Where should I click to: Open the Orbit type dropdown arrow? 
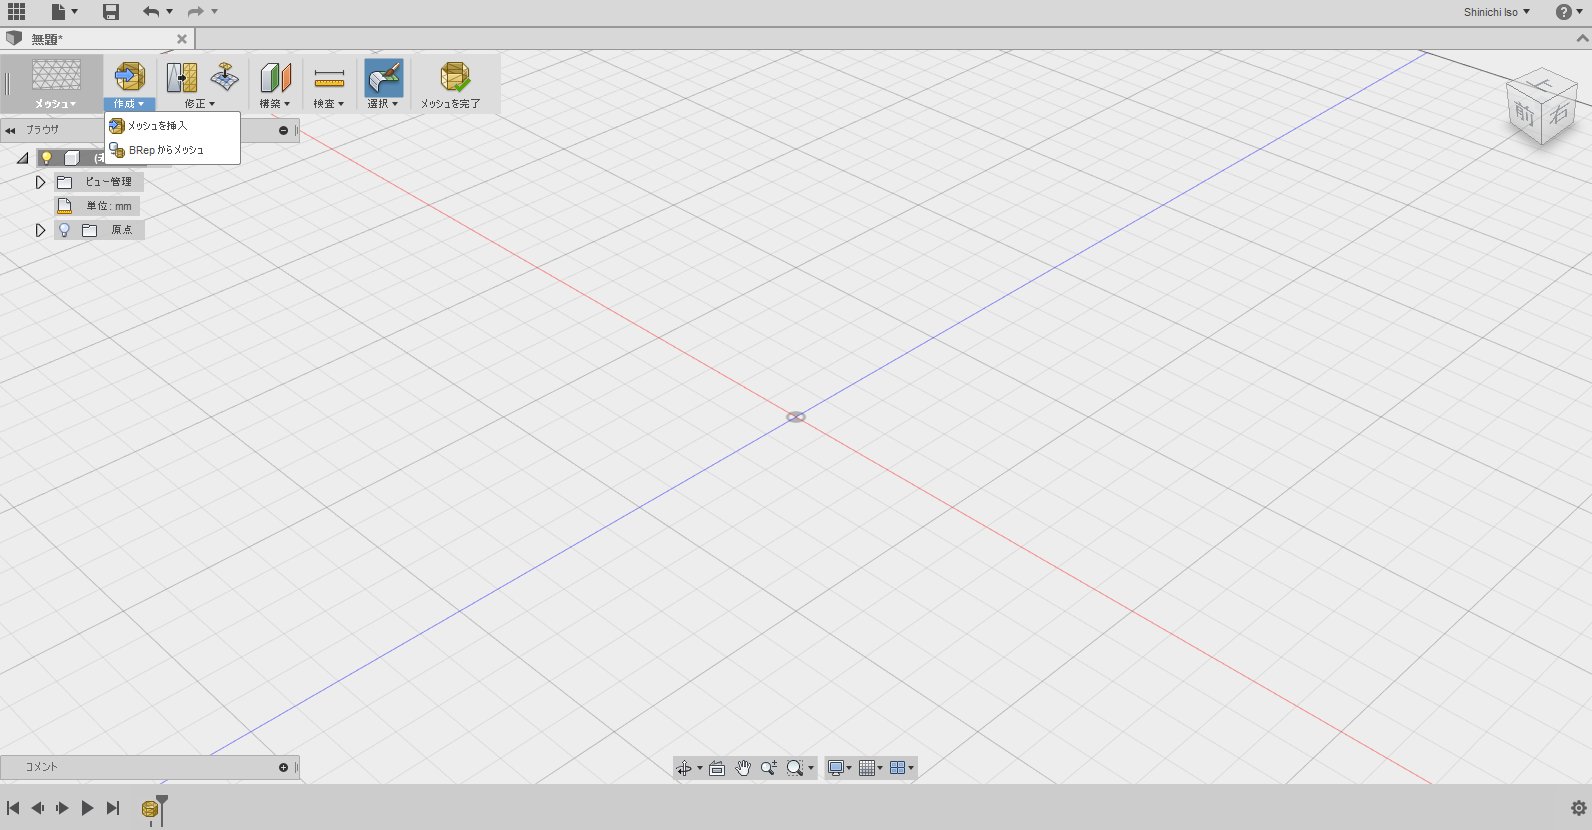point(700,768)
